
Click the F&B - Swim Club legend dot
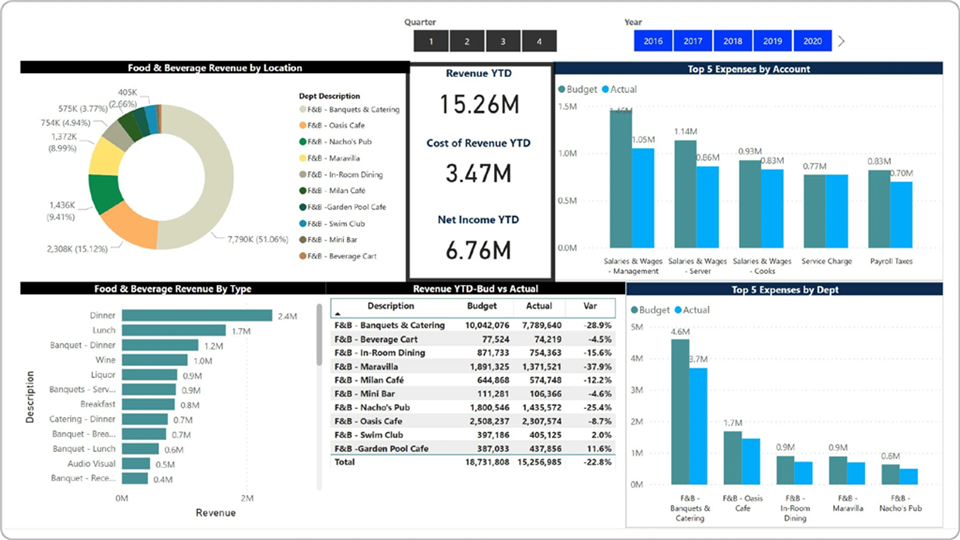pos(303,224)
